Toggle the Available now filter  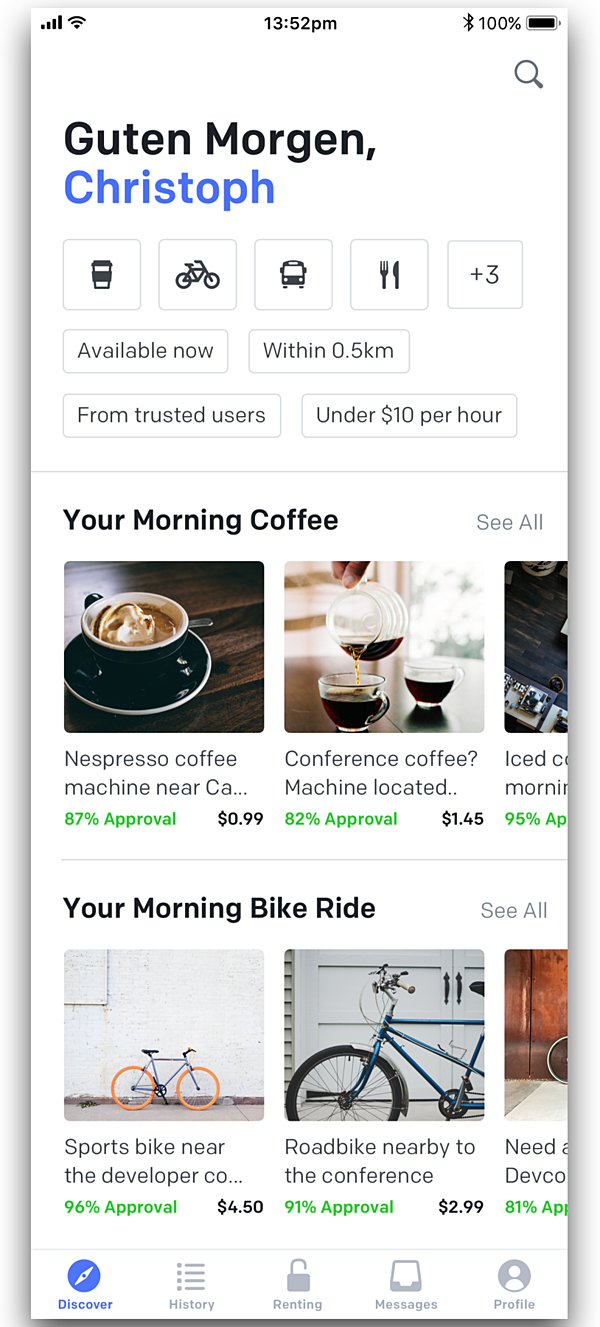[145, 351]
